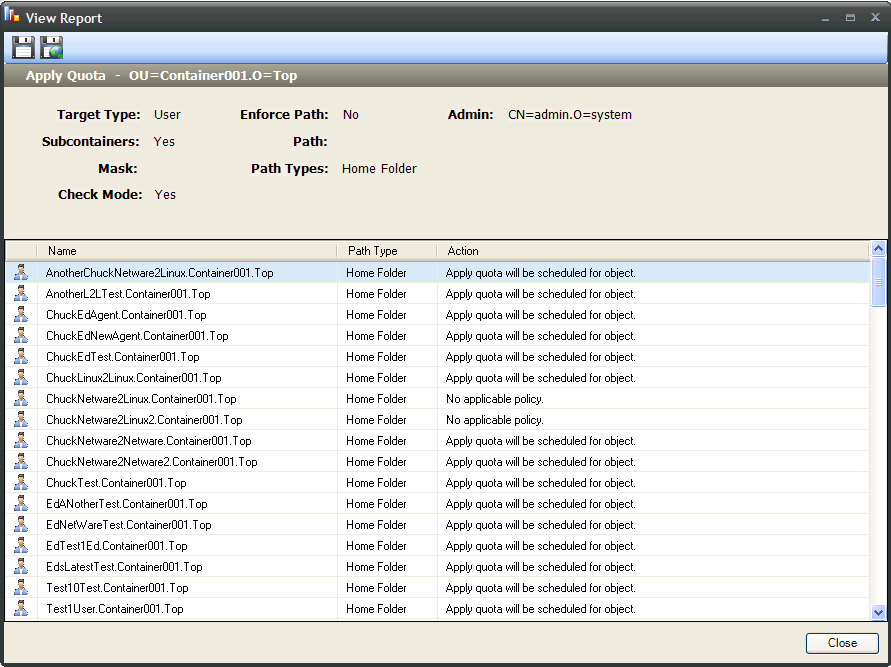Click the Target Type value User
The height and width of the screenshot is (667, 891).
(x=167, y=115)
